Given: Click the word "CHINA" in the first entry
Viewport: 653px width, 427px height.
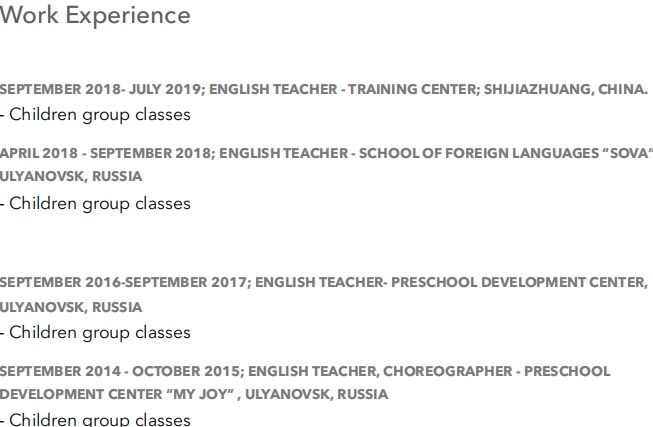Looking at the screenshot, I should 622,89.
